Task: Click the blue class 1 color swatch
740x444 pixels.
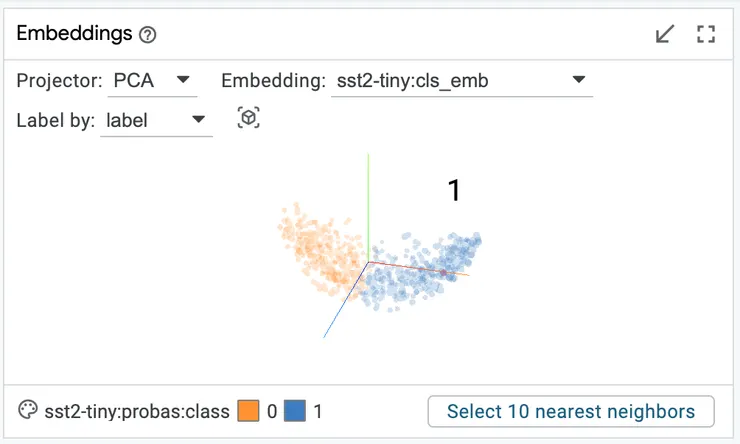Action: pyautogui.click(x=295, y=411)
